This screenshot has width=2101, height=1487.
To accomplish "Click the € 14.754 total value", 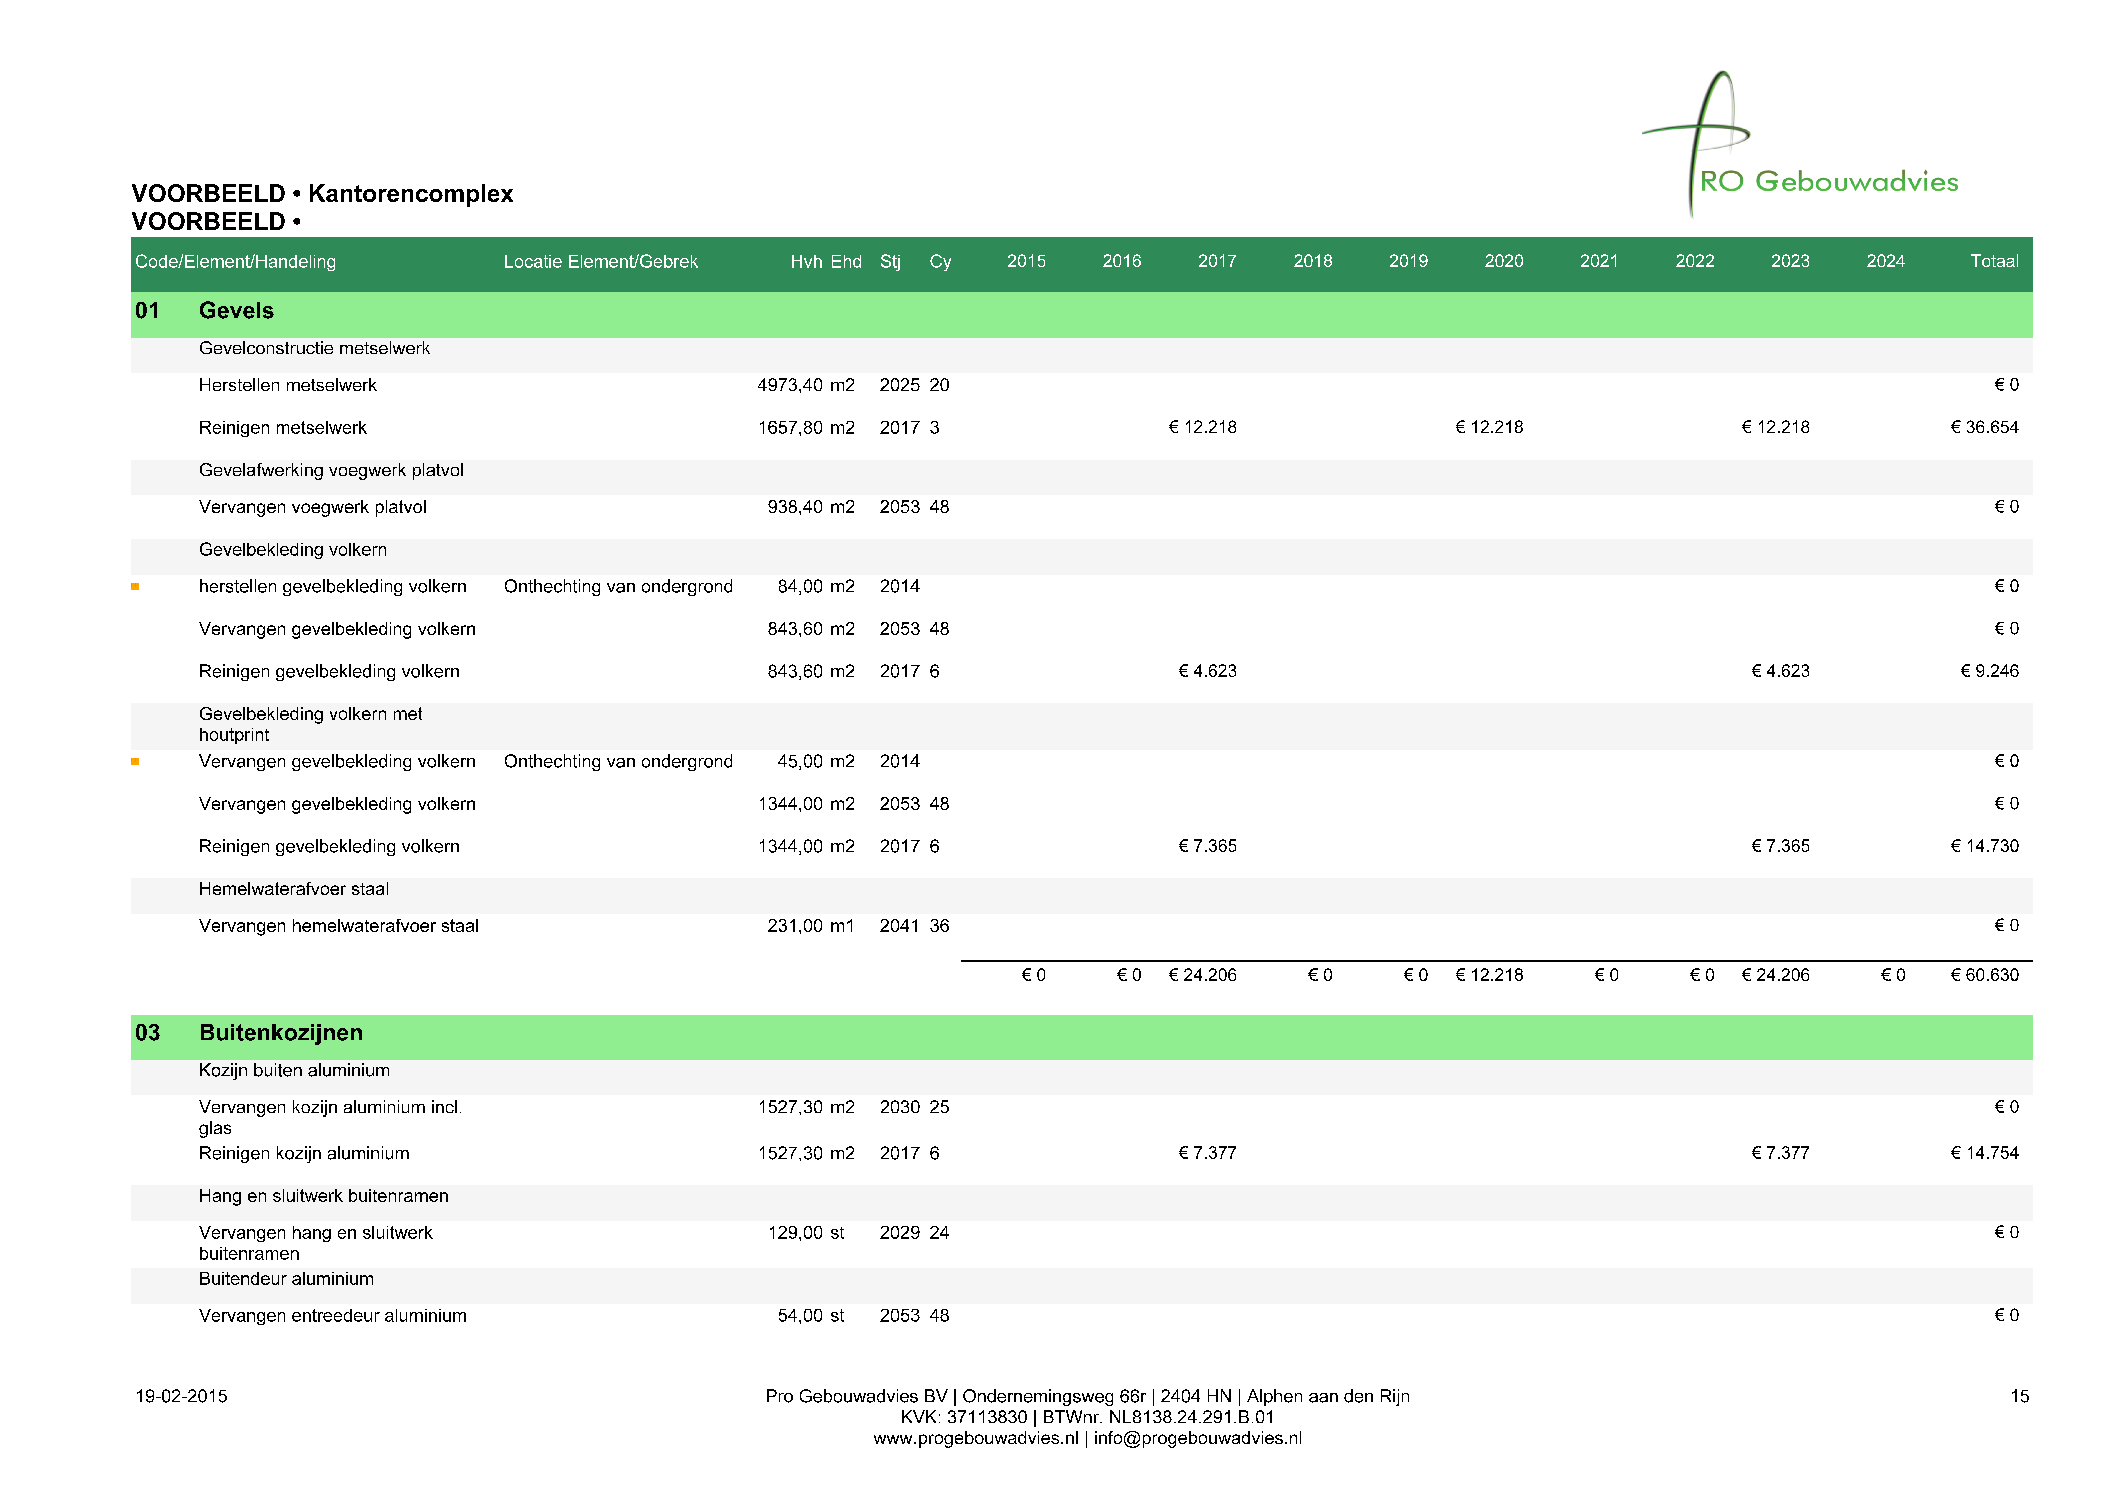I will (1984, 1154).
